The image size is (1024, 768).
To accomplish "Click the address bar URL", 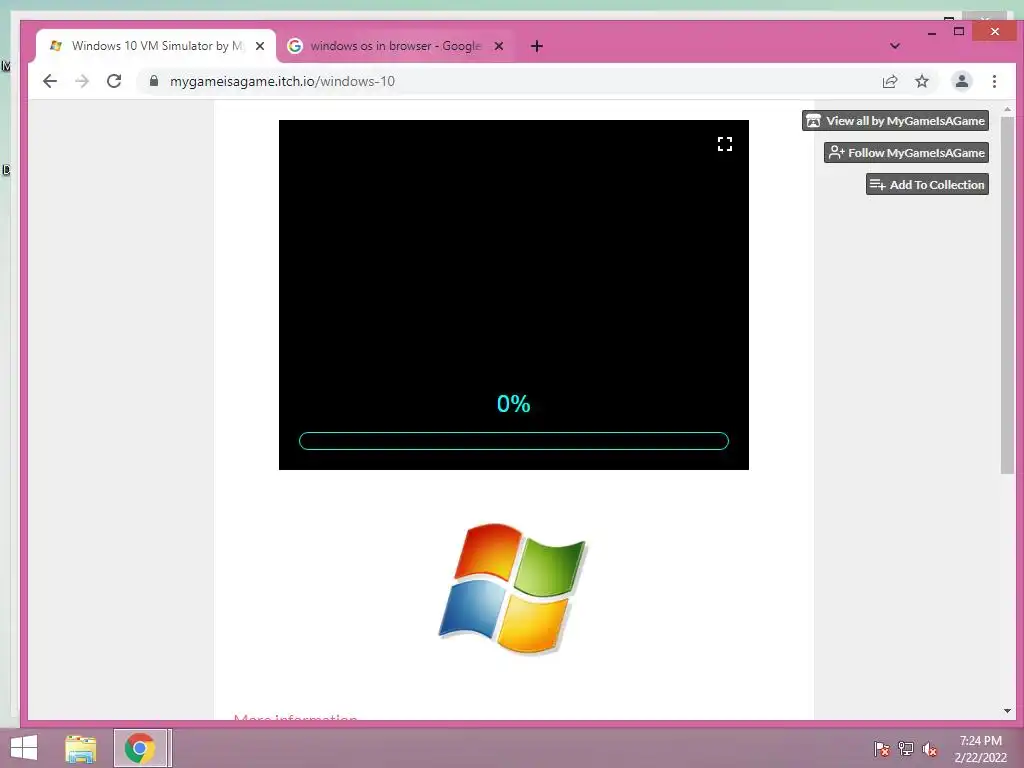I will click(x=282, y=81).
